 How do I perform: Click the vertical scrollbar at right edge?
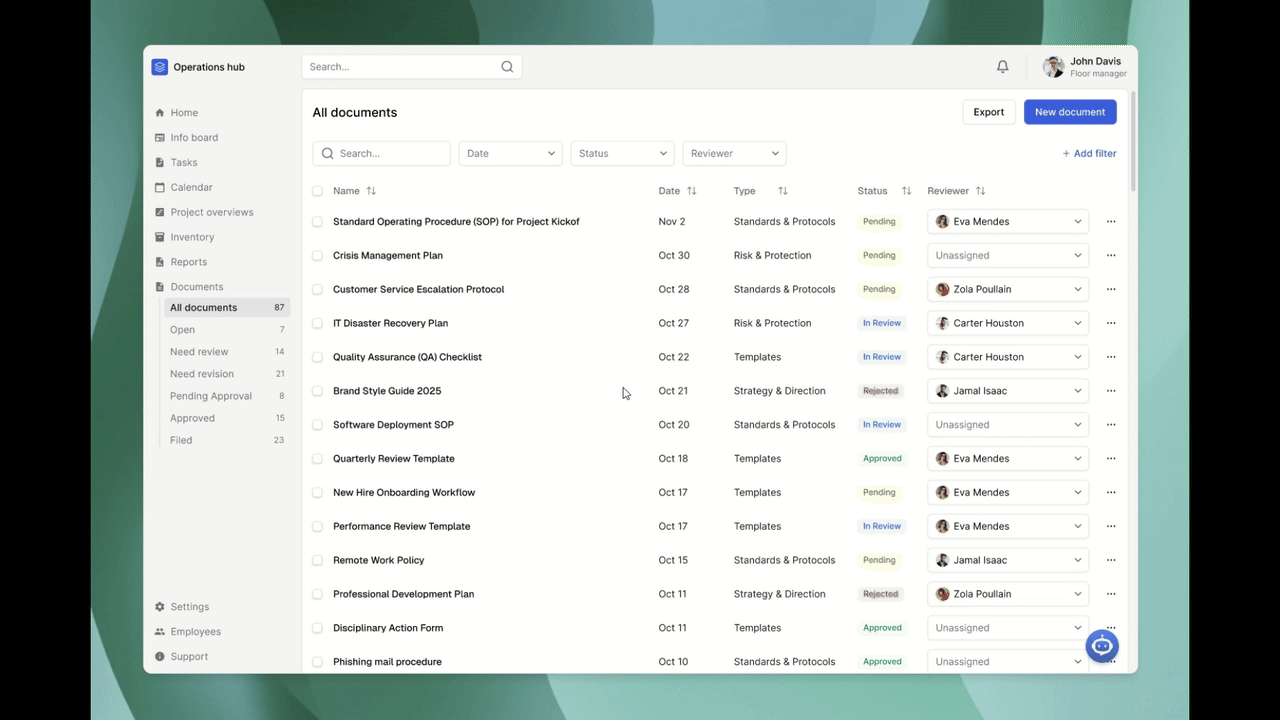pyautogui.click(x=1133, y=141)
